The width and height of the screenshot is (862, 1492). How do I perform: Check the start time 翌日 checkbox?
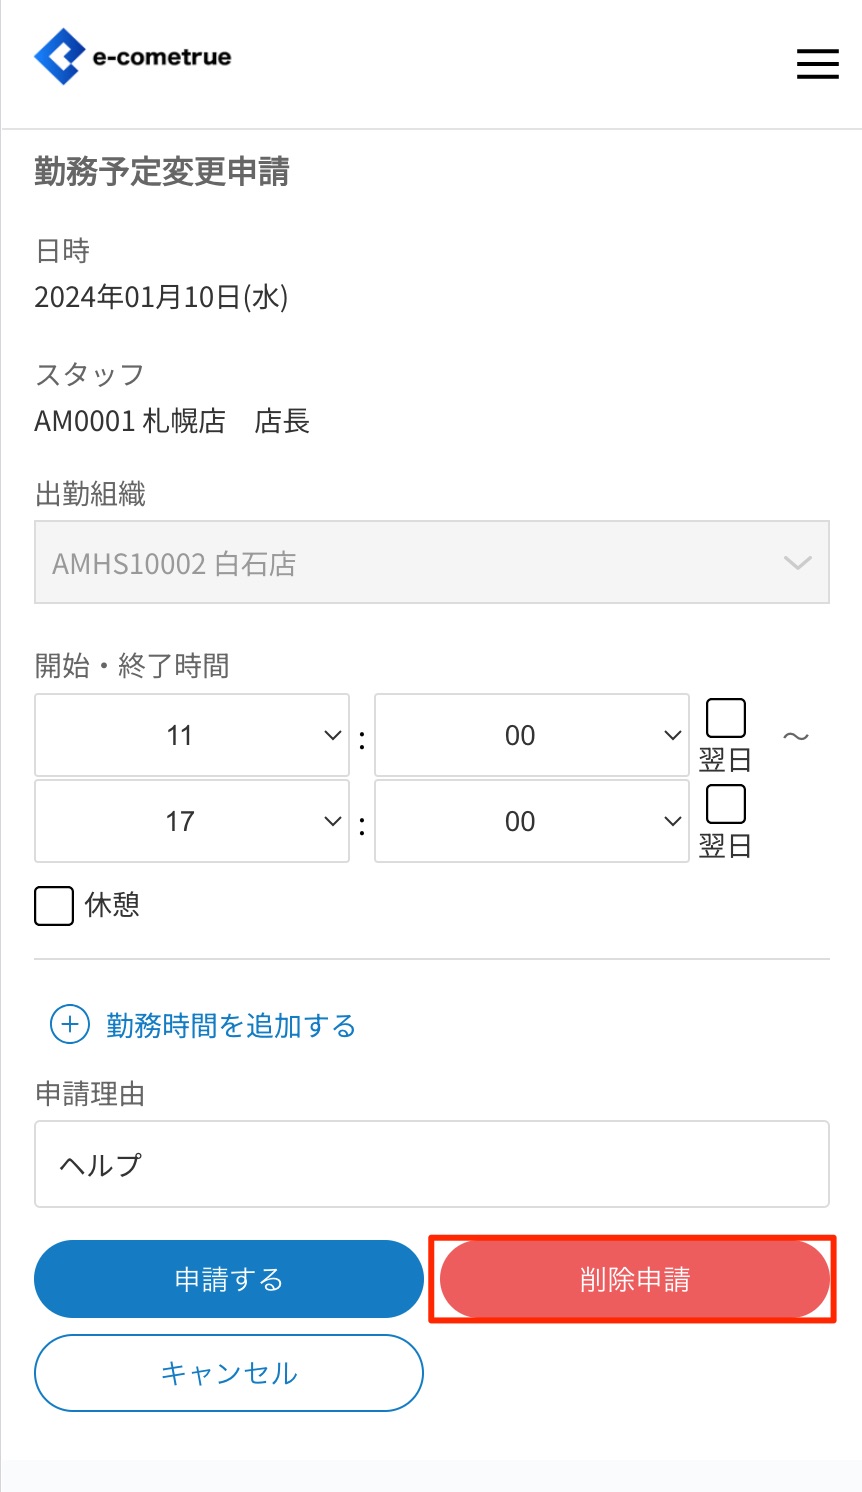click(726, 718)
